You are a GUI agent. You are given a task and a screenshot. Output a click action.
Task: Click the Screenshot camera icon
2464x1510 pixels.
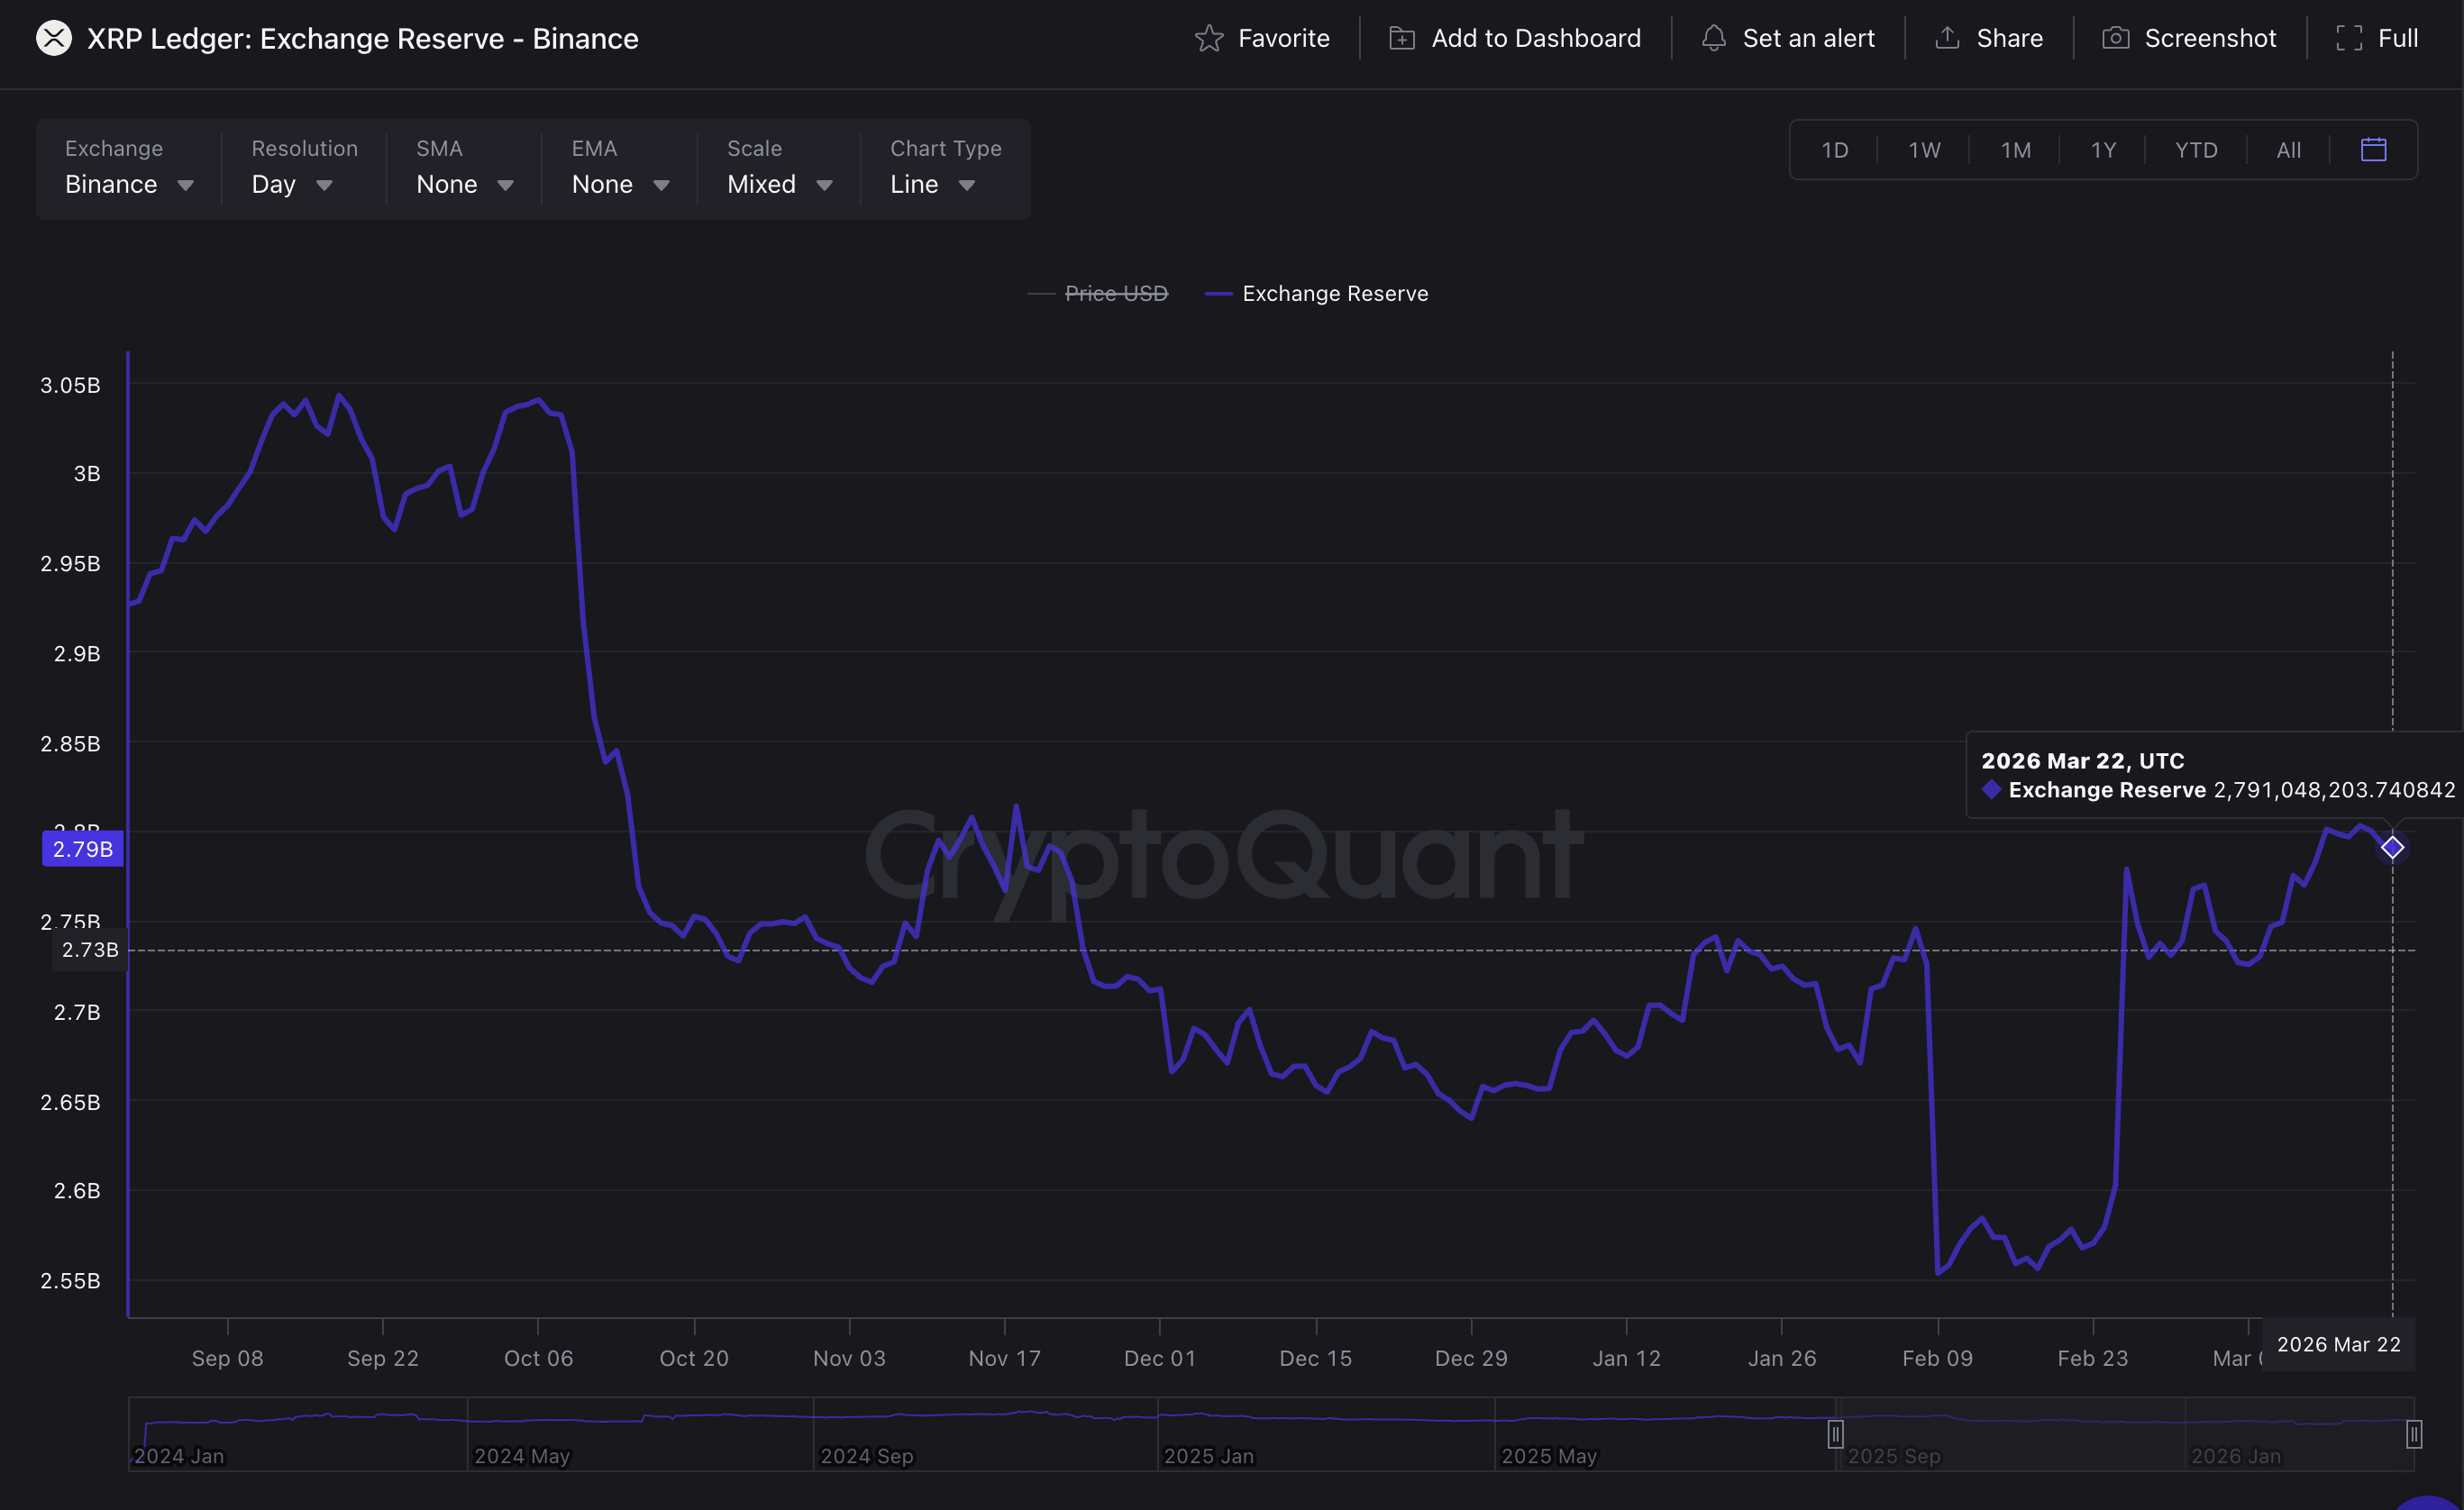(x=2115, y=38)
